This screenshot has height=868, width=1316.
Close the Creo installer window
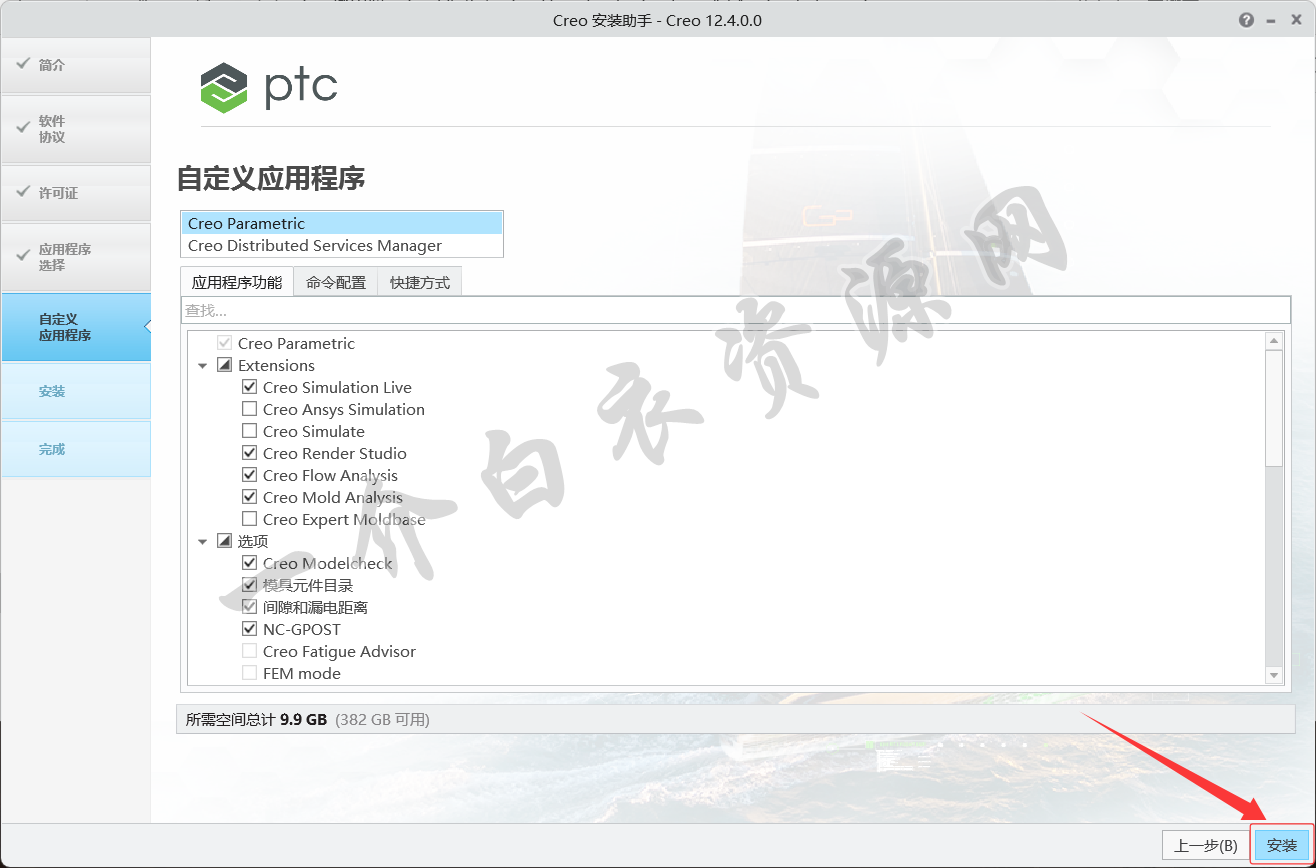click(1294, 20)
